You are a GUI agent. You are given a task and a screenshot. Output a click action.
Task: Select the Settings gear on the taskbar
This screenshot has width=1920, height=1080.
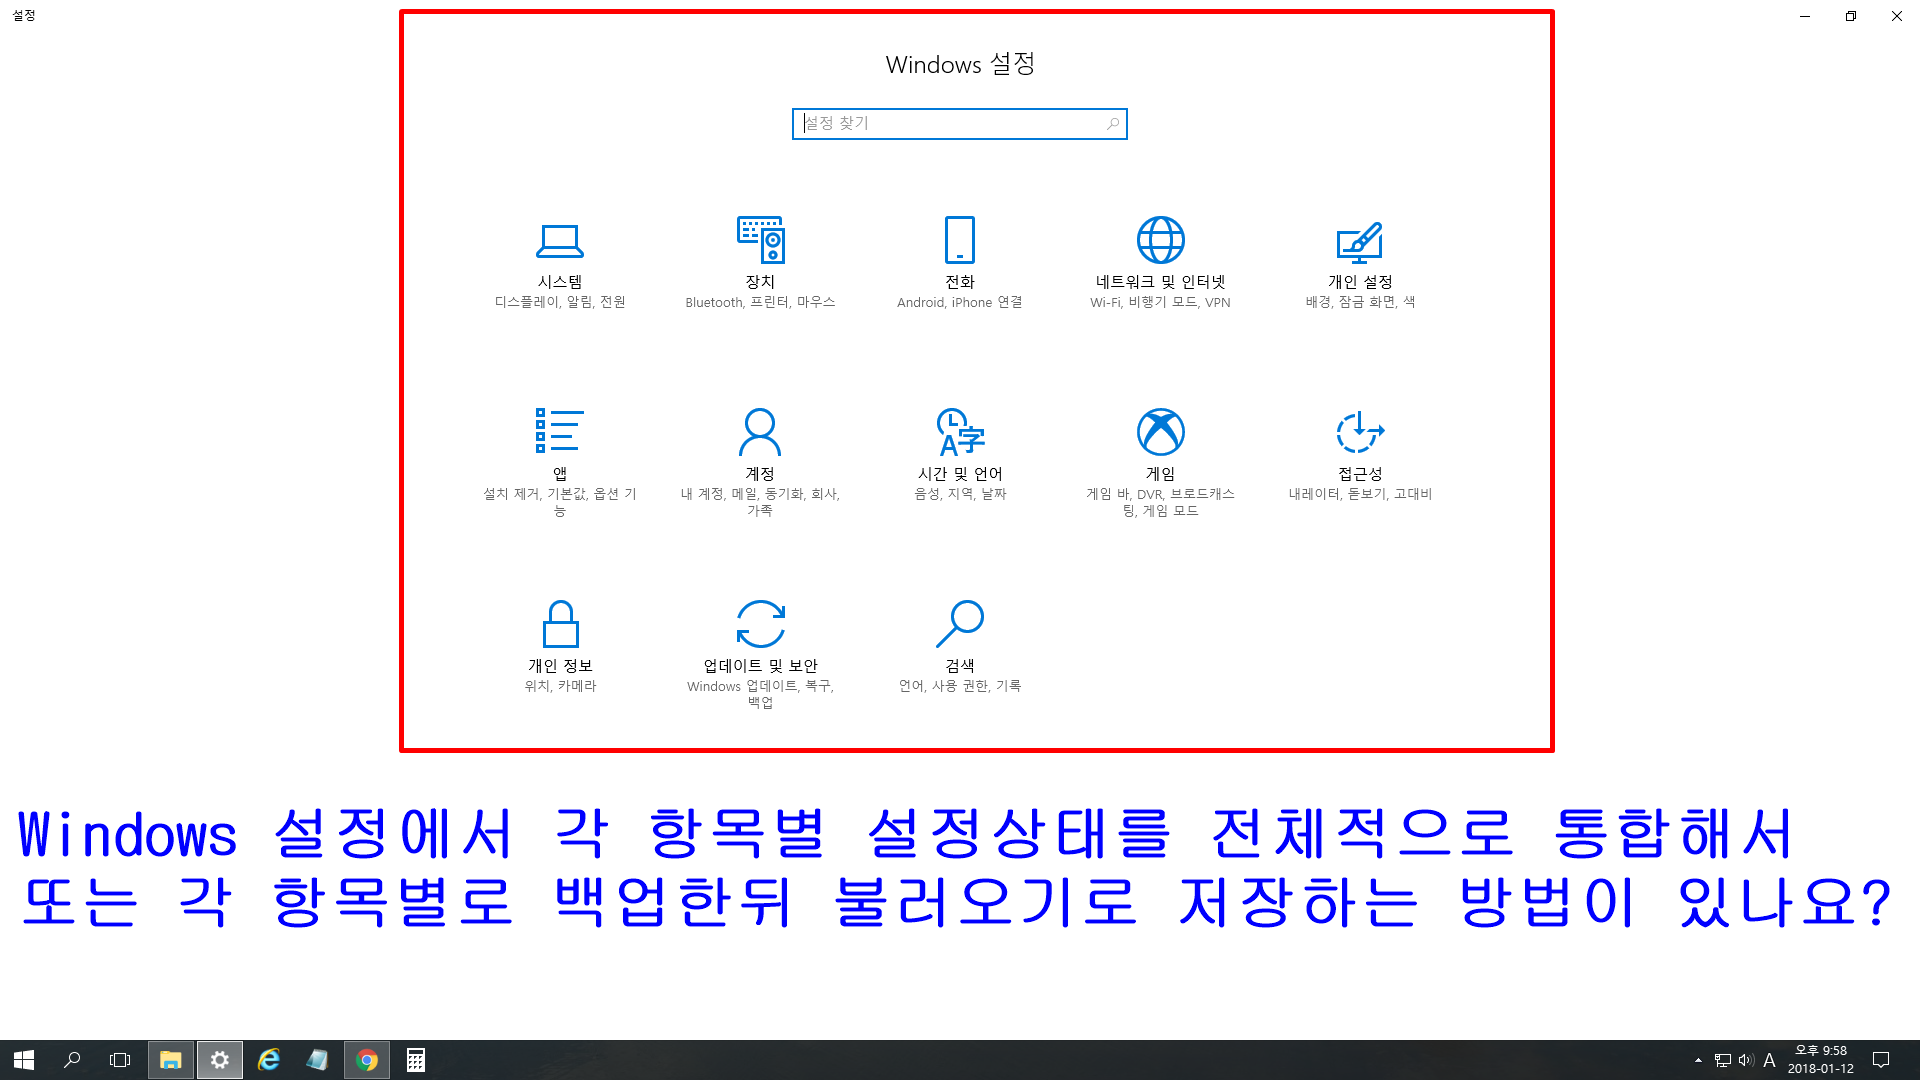(220, 1060)
